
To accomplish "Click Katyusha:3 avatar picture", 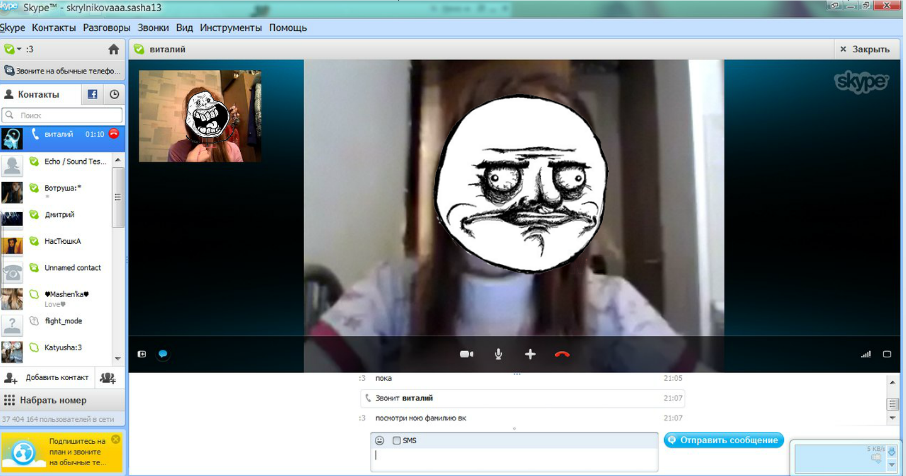I will tap(12, 351).
